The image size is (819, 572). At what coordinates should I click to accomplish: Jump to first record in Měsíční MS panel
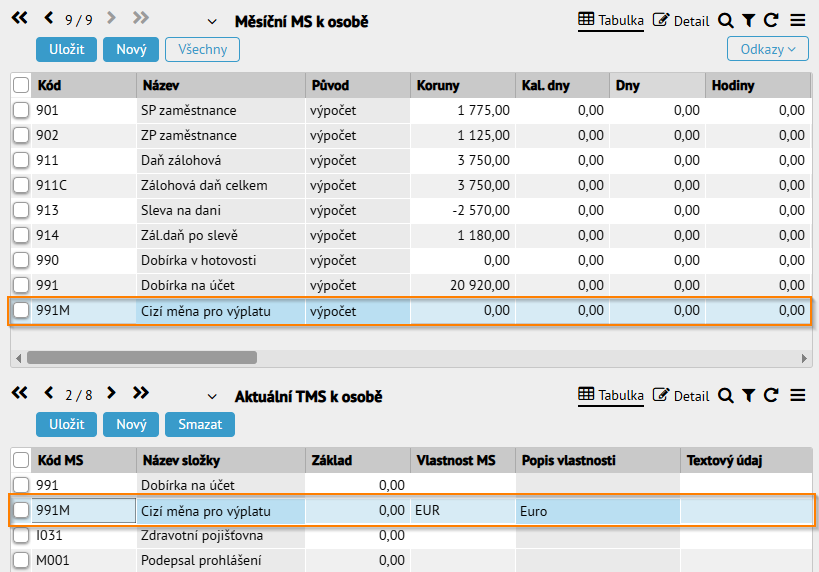[x=19, y=18]
